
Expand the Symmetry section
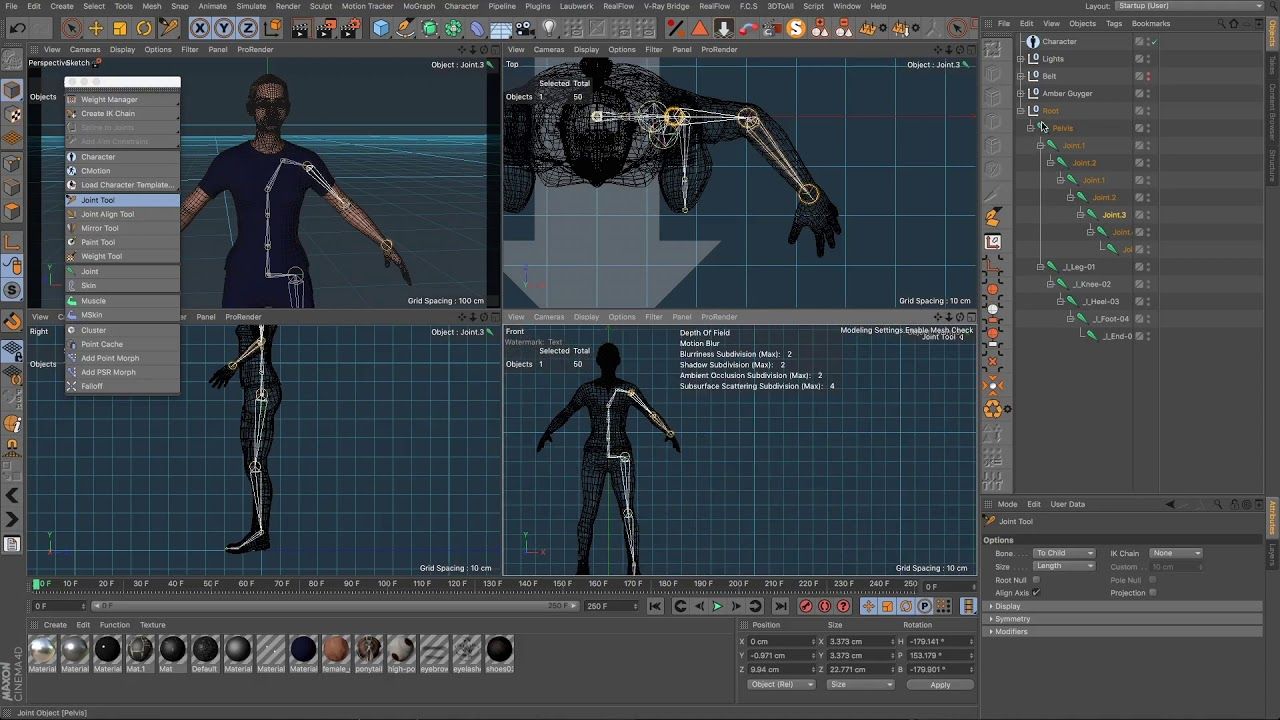1012,619
